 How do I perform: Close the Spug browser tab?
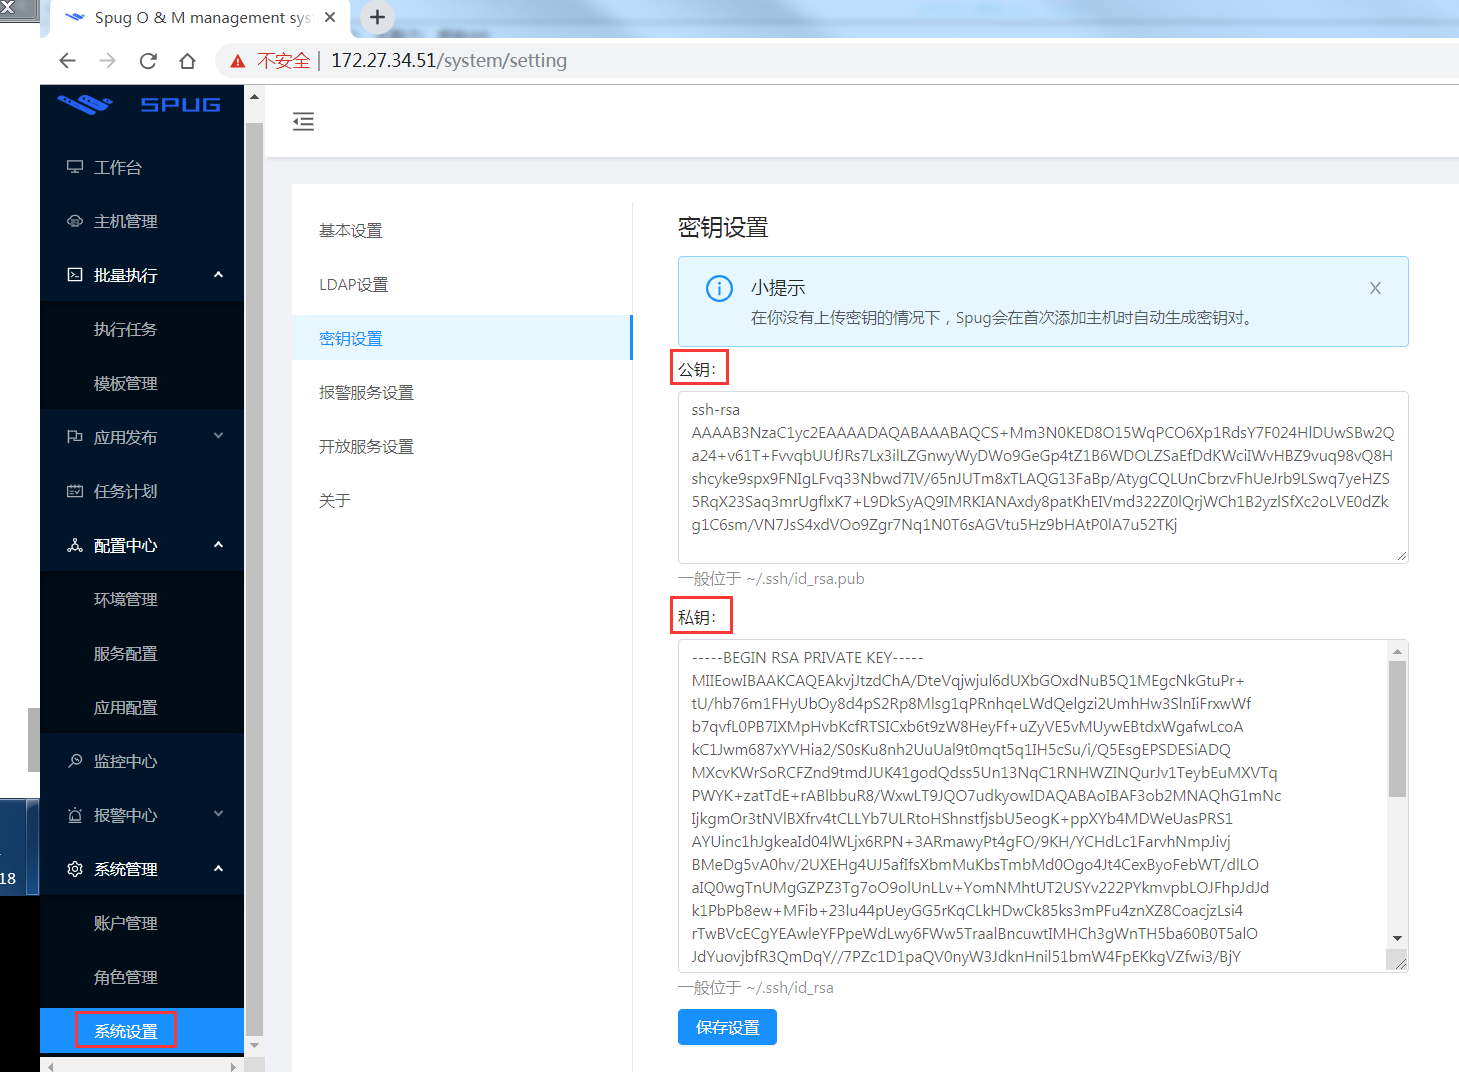330,17
